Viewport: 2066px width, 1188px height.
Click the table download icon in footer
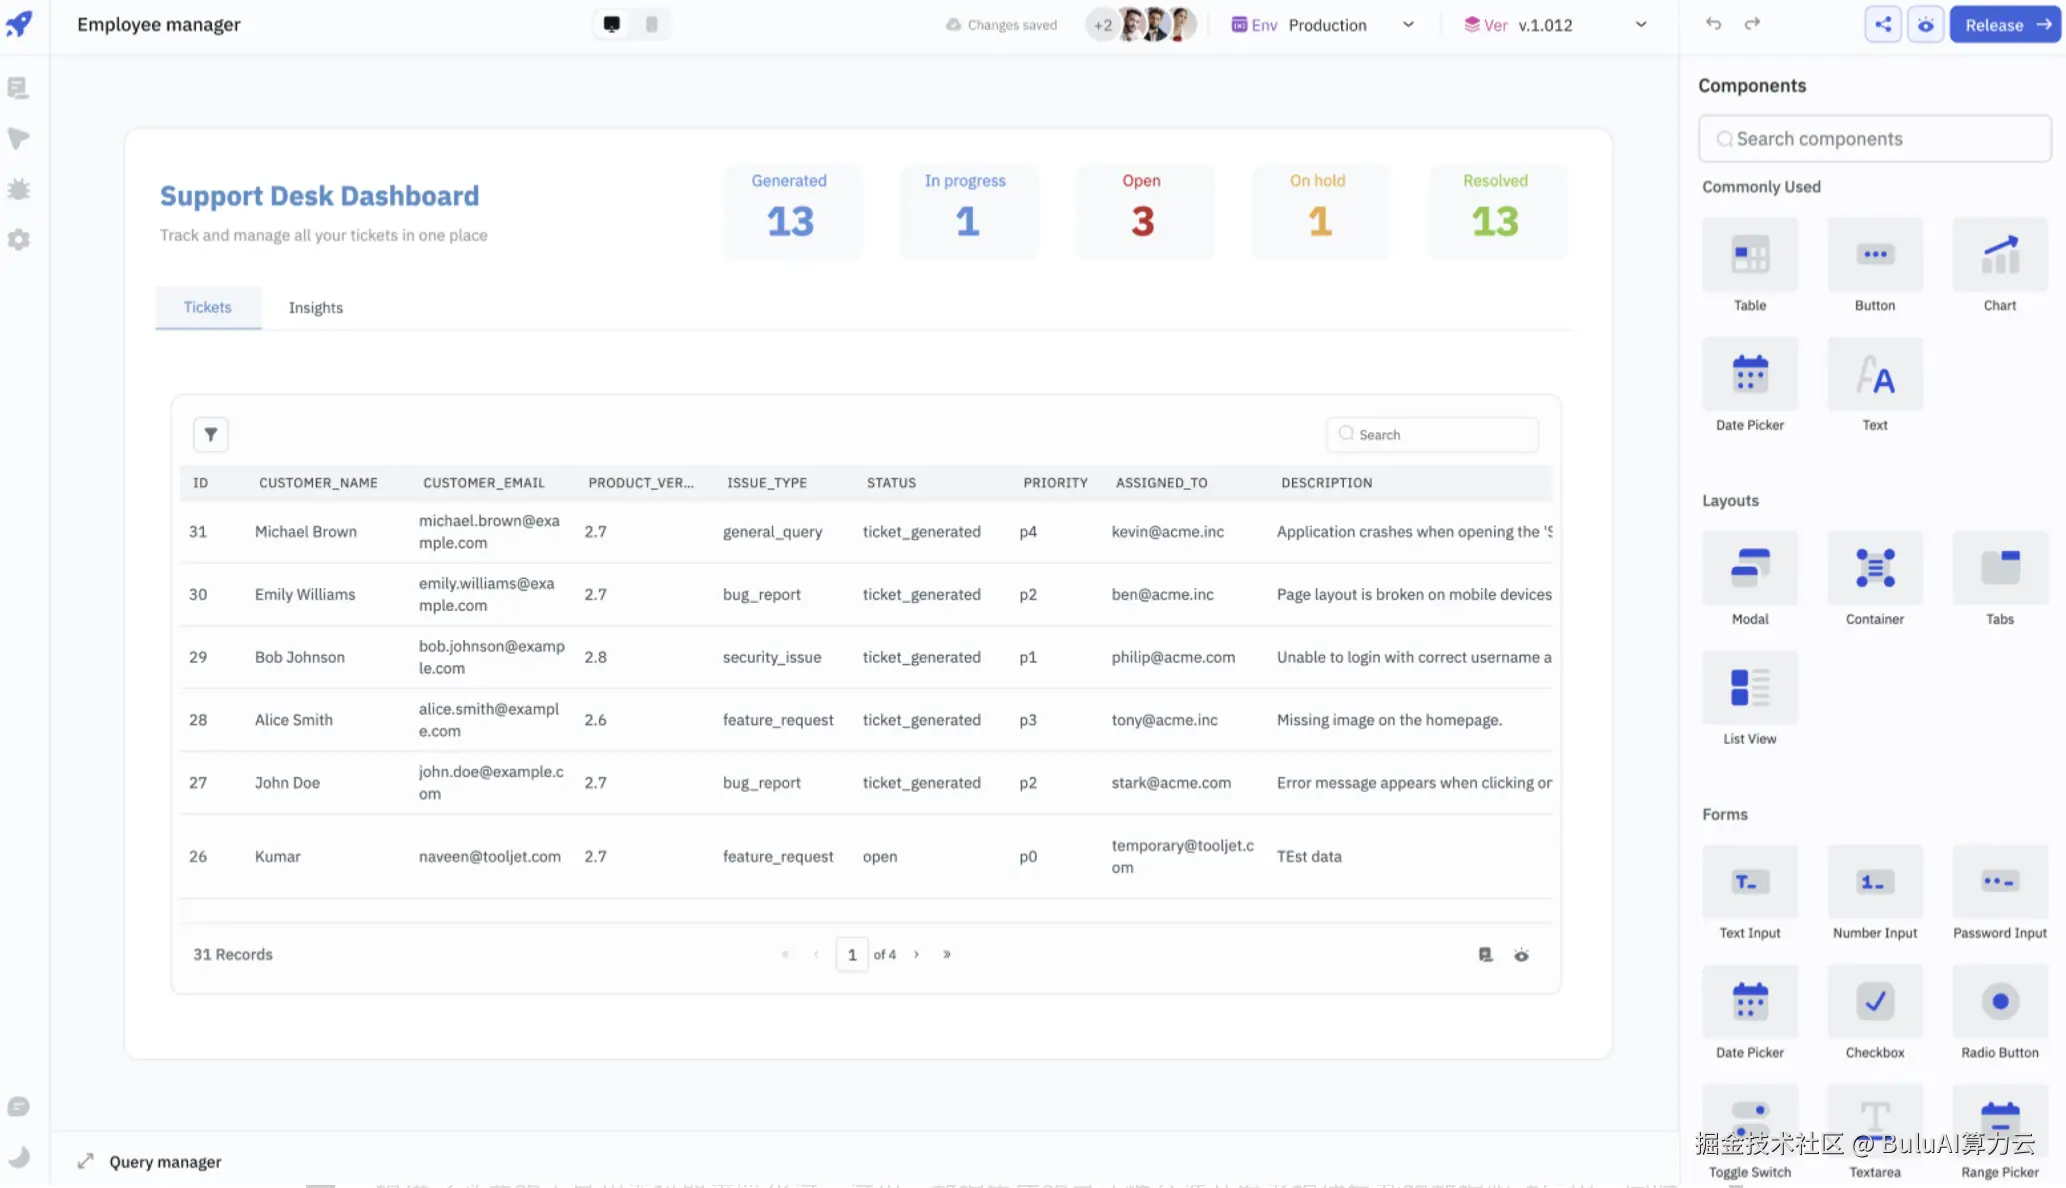[x=1485, y=955]
